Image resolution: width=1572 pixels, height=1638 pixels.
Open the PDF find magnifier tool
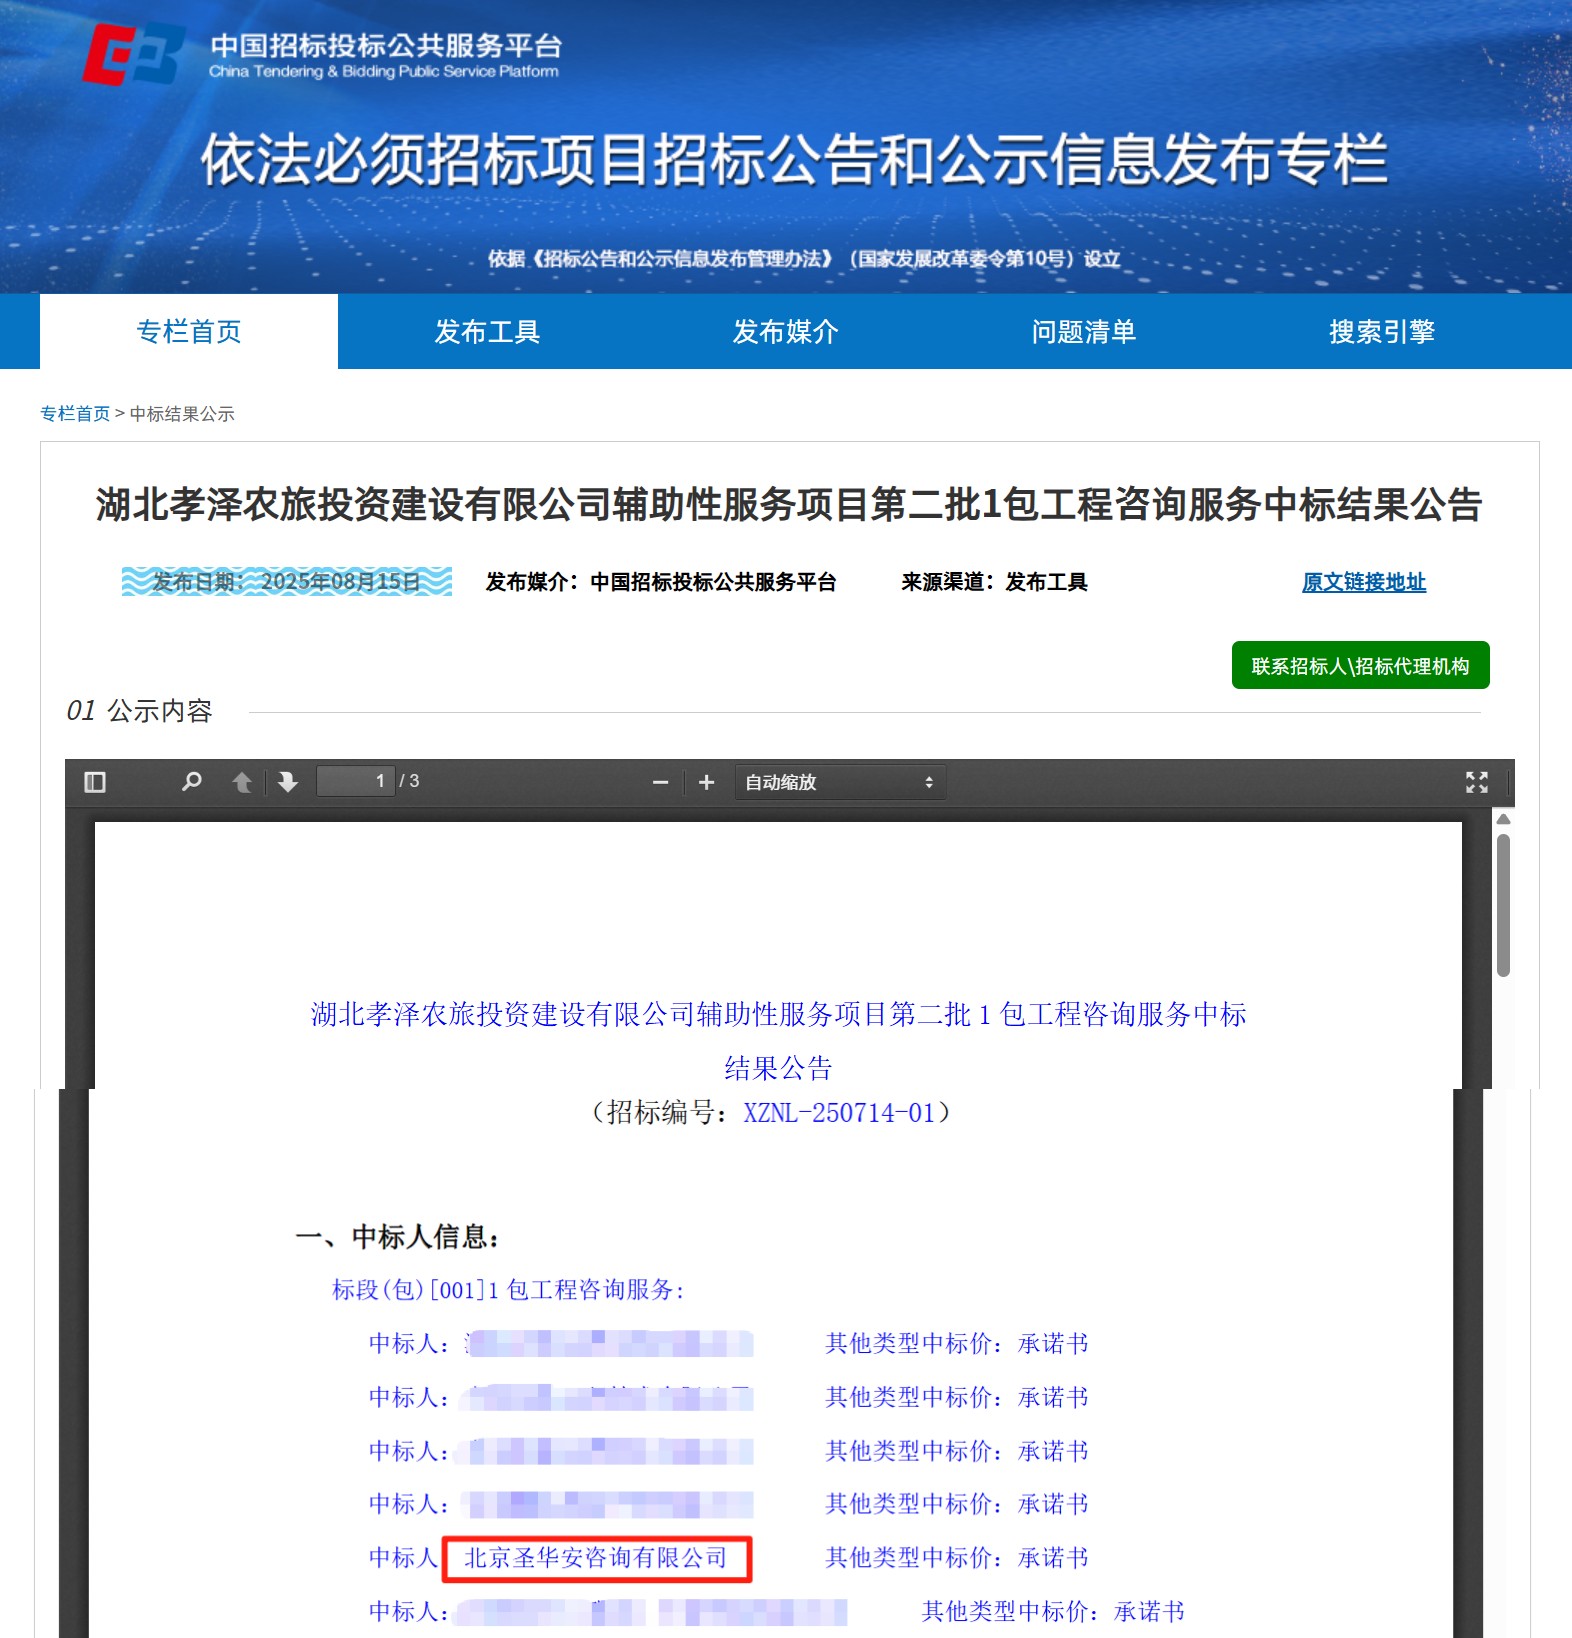point(191,782)
